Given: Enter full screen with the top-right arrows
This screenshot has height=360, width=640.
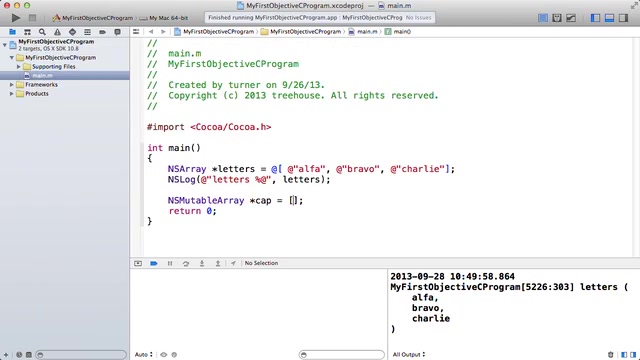Looking at the screenshot, I should [634, 5].
